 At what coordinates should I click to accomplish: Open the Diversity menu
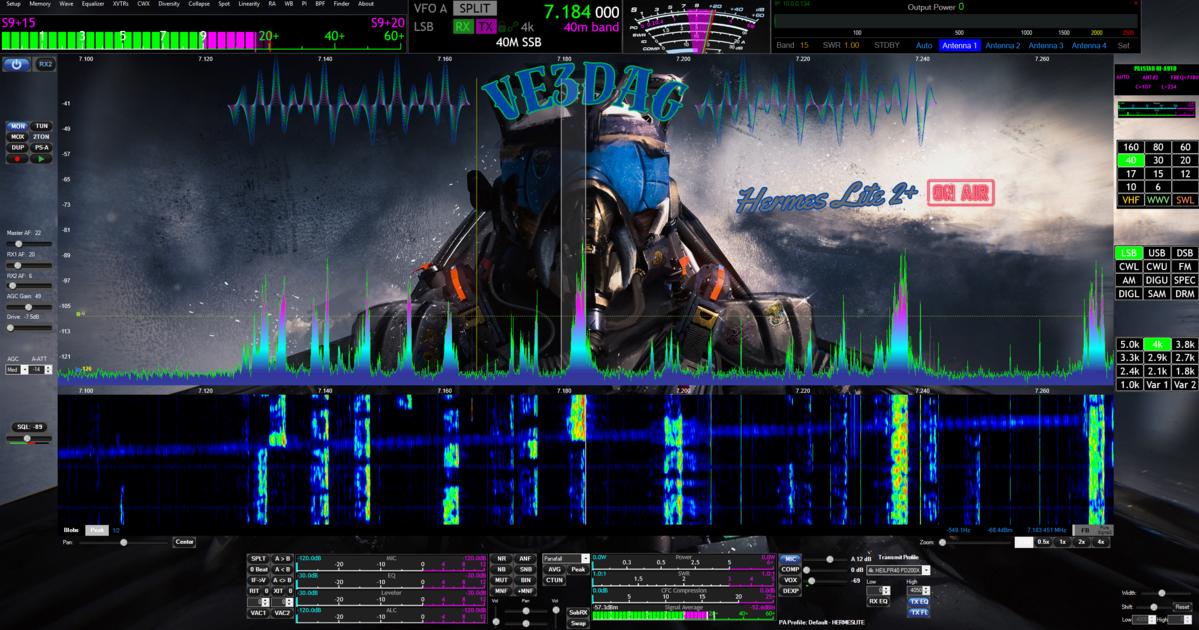[x=169, y=4]
